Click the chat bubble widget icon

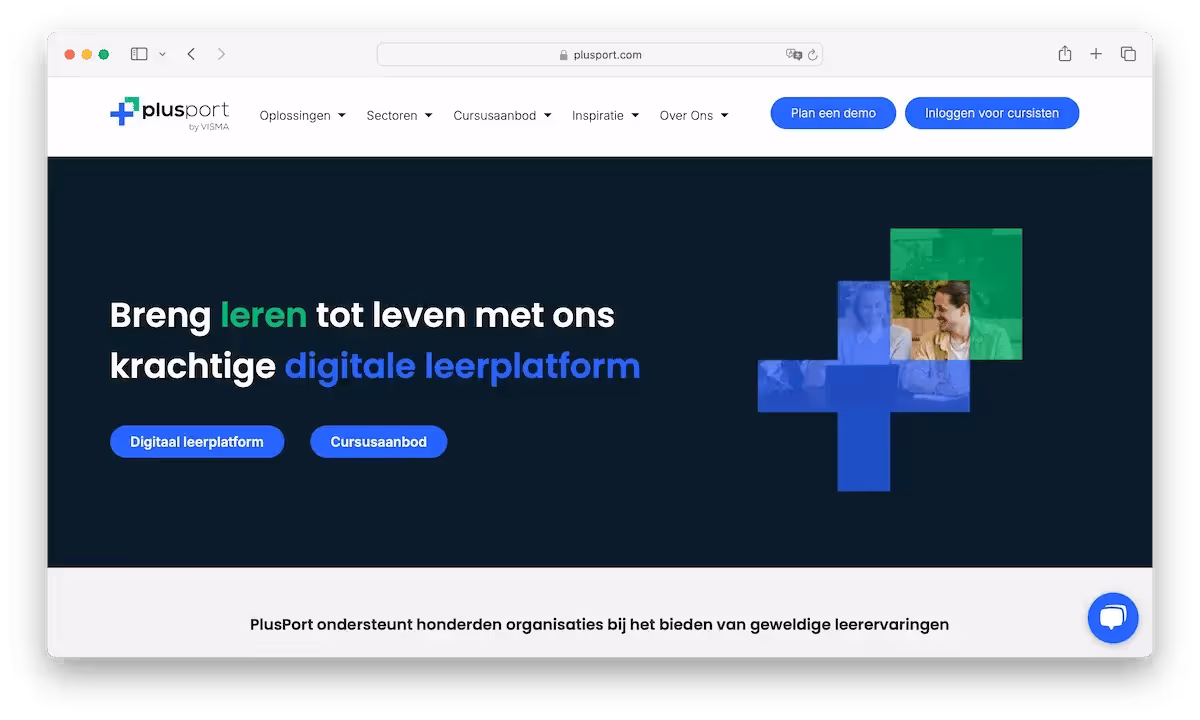point(1113,618)
